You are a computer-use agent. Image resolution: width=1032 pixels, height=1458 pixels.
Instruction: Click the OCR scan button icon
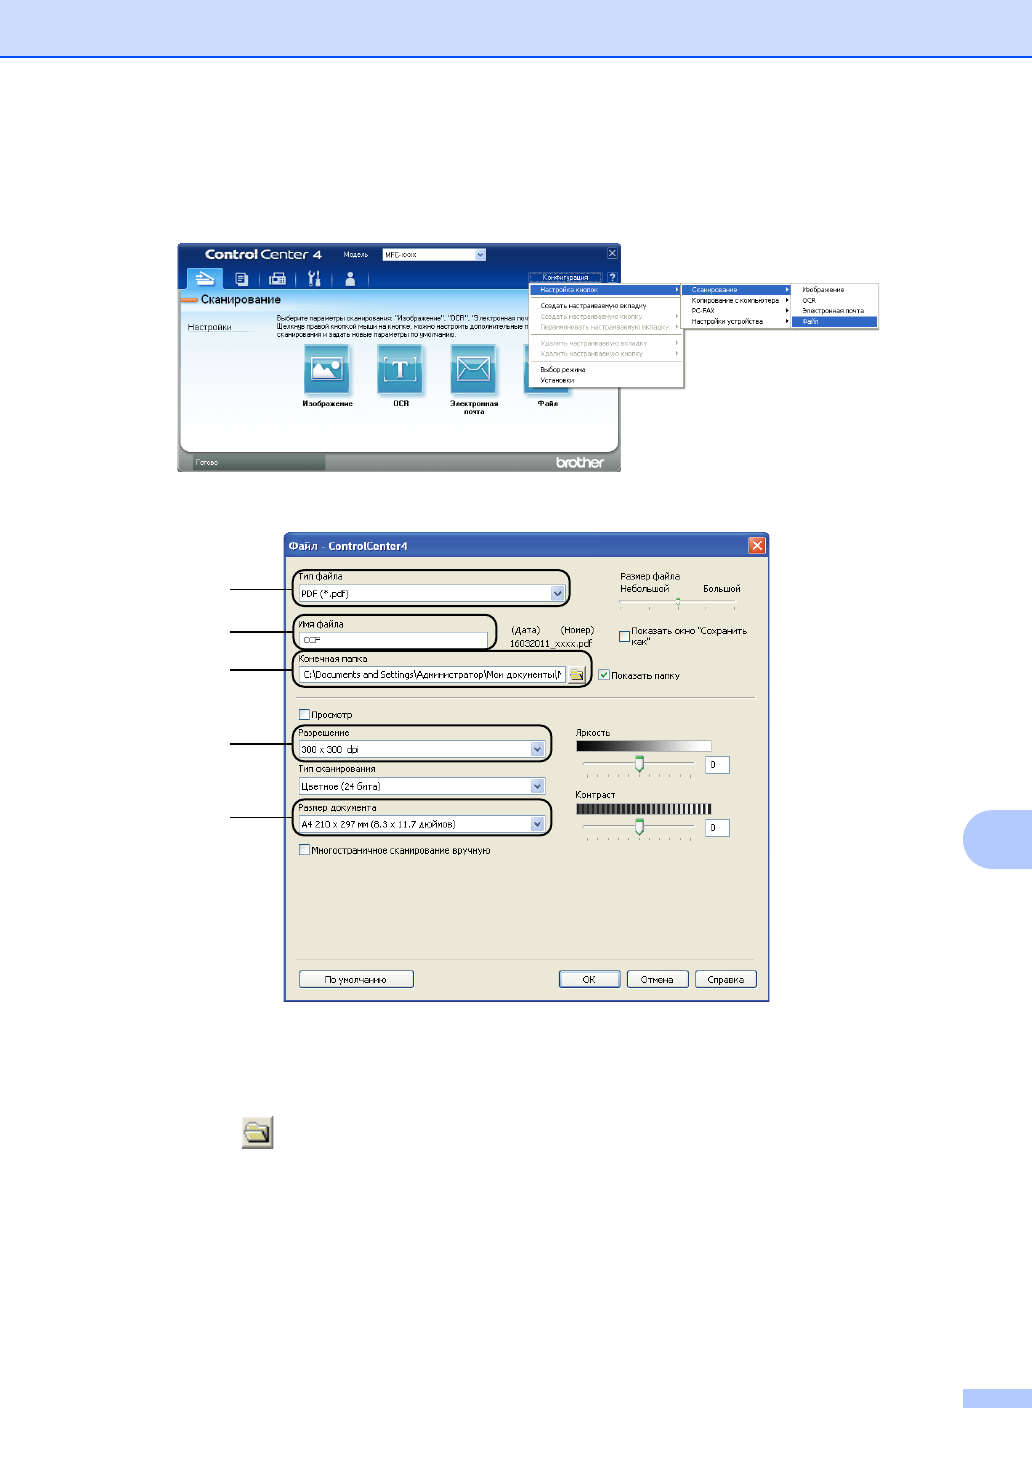coord(400,369)
